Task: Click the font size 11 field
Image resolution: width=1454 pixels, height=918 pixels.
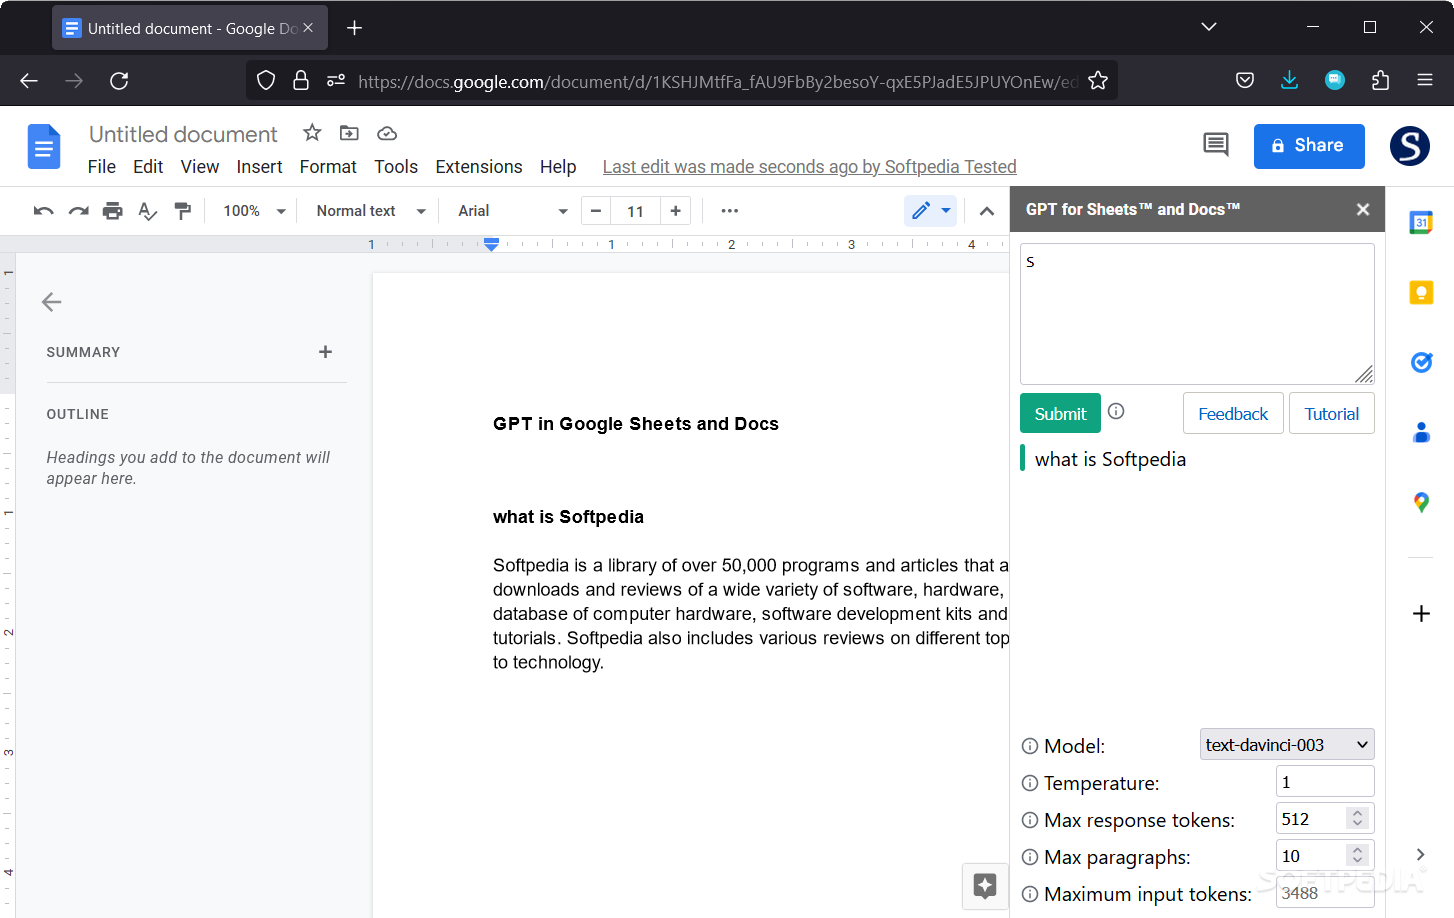Action: pos(635,211)
